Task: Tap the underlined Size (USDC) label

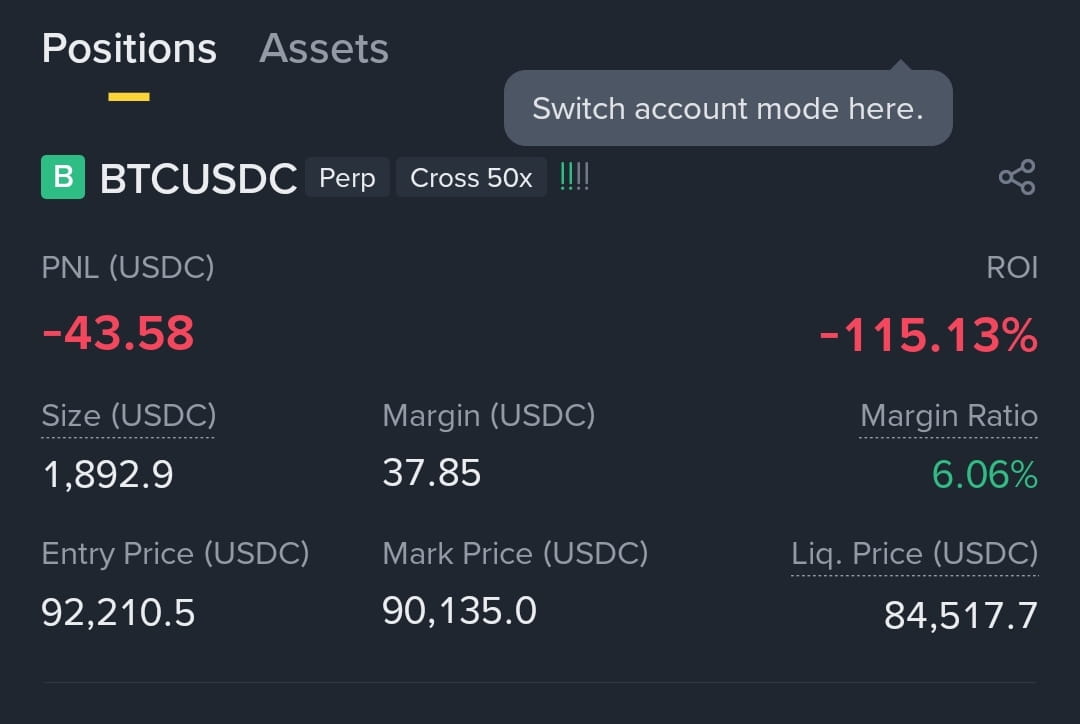Action: [x=129, y=415]
